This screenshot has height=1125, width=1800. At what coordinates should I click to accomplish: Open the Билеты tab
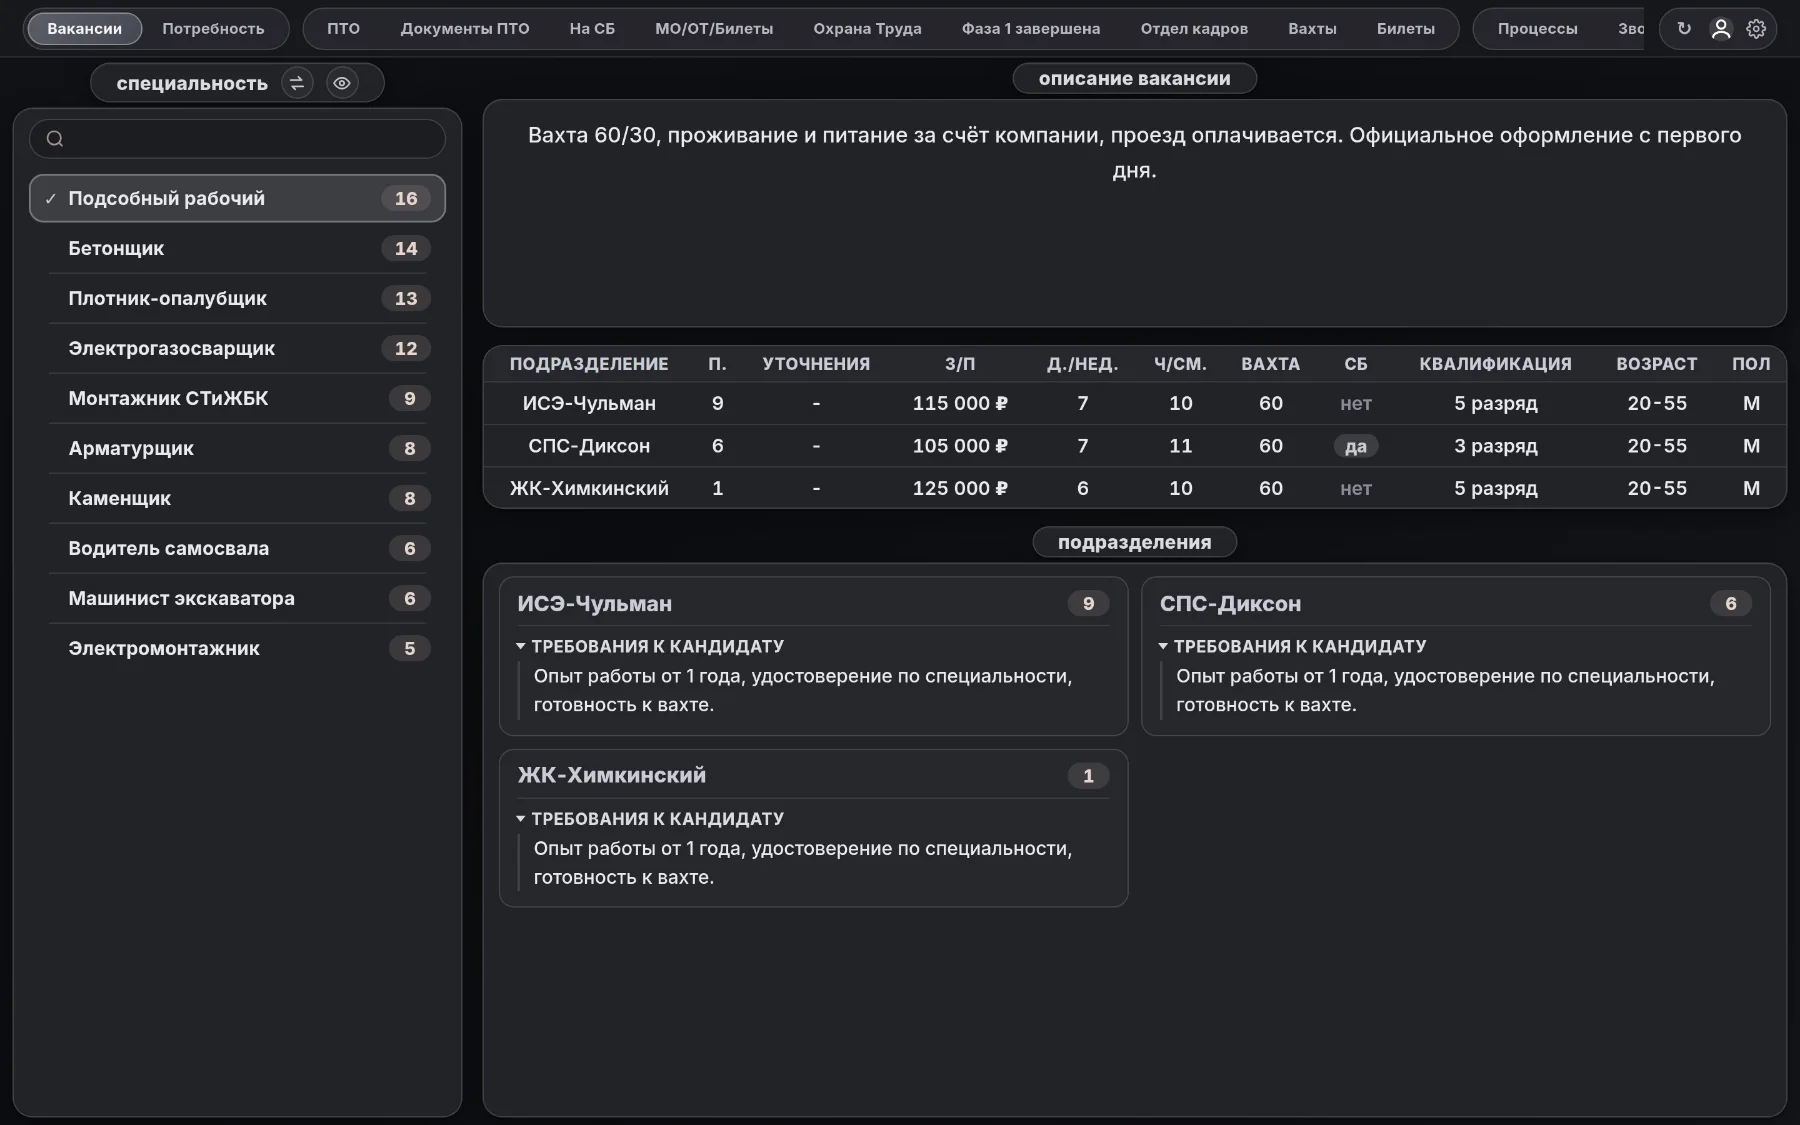coord(1405,29)
